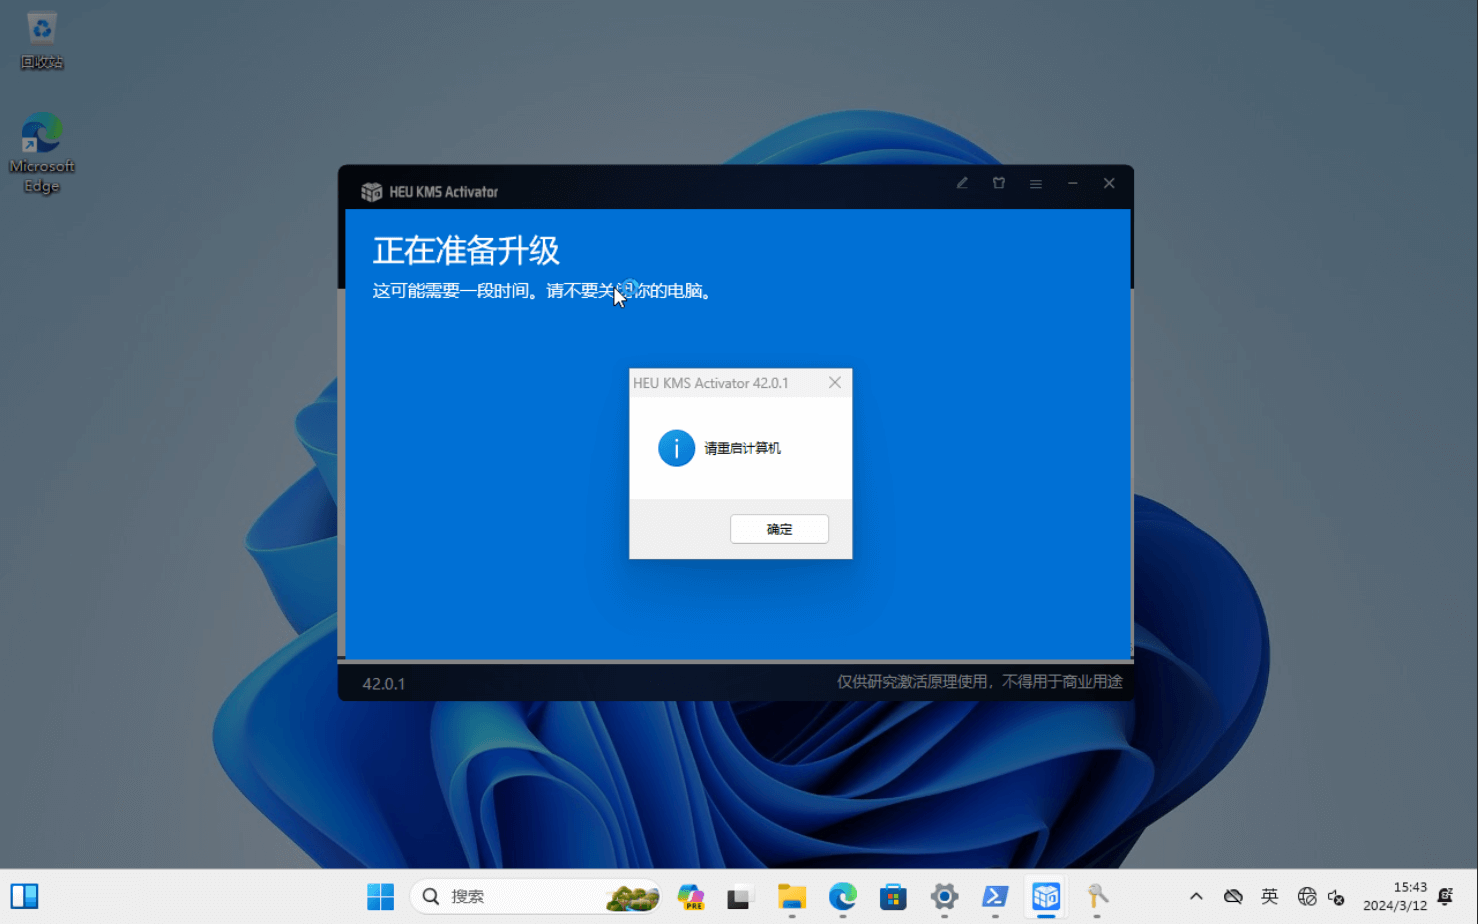This screenshot has height=924, width=1478.
Task: Select the pencil edit icon in the title bar
Action: click(x=962, y=184)
